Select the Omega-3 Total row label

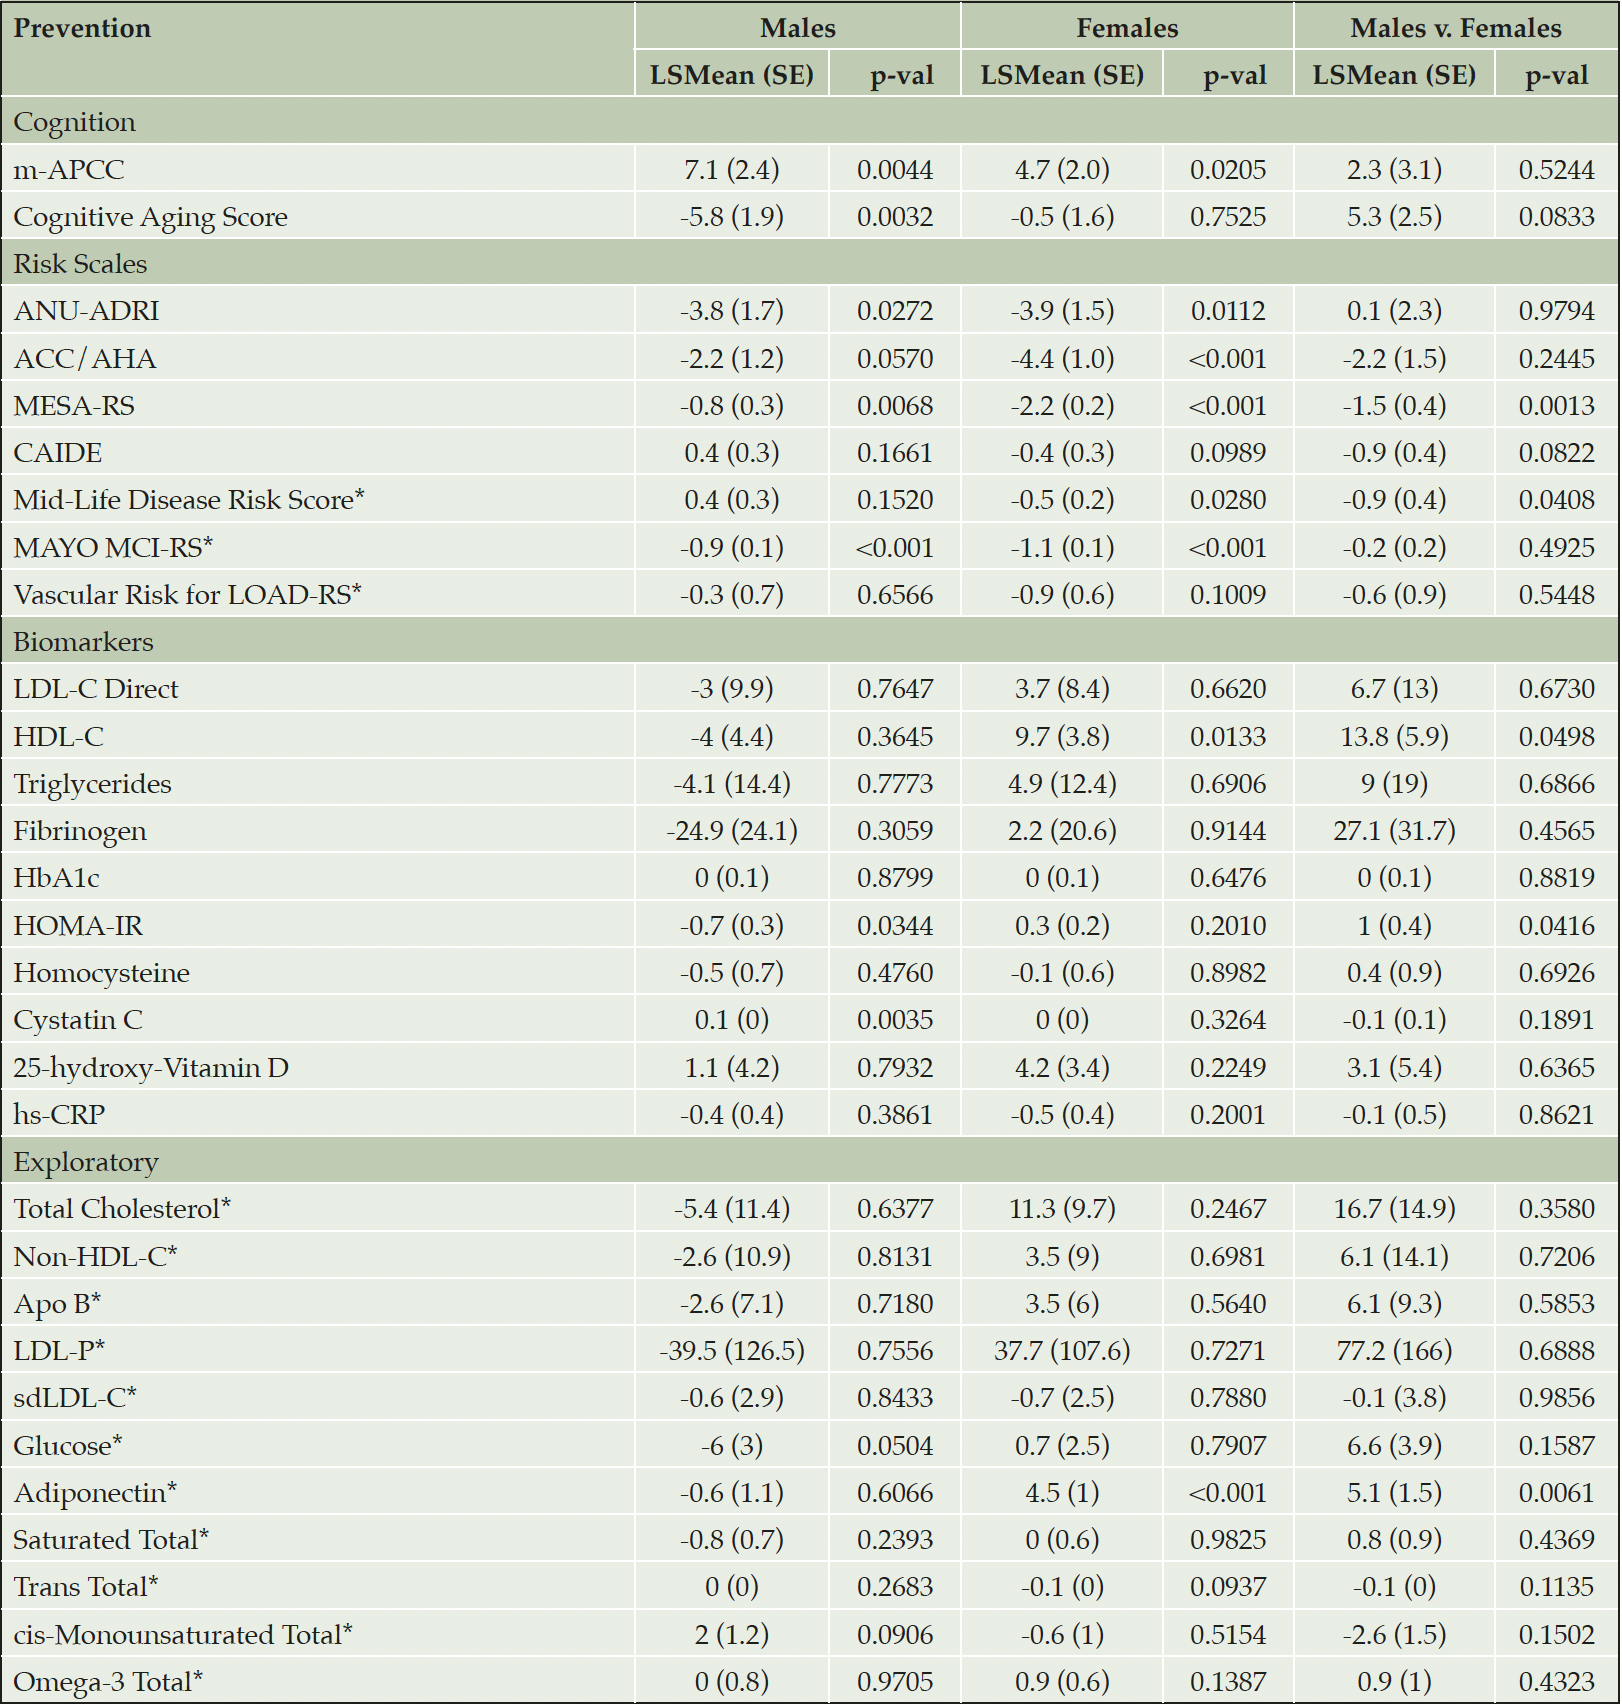(108, 1682)
